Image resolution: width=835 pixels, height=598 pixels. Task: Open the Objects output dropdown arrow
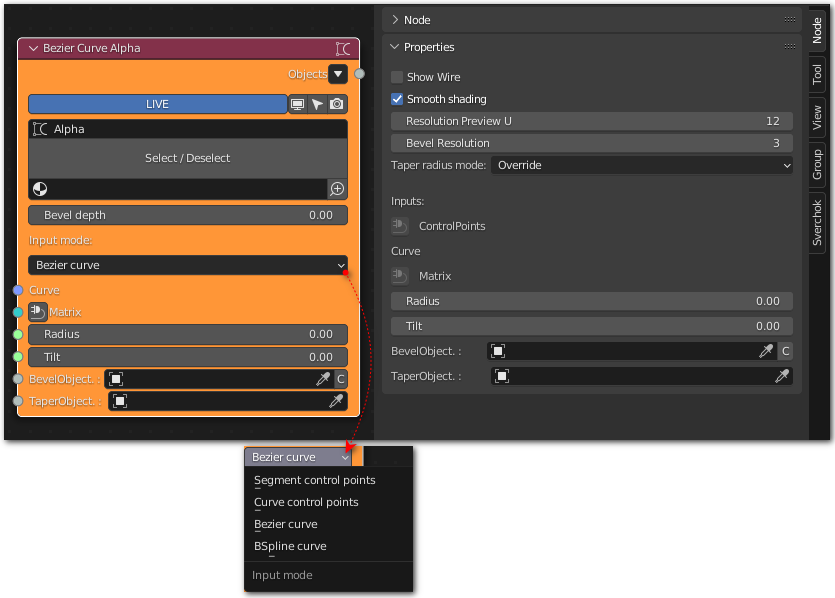[338, 74]
